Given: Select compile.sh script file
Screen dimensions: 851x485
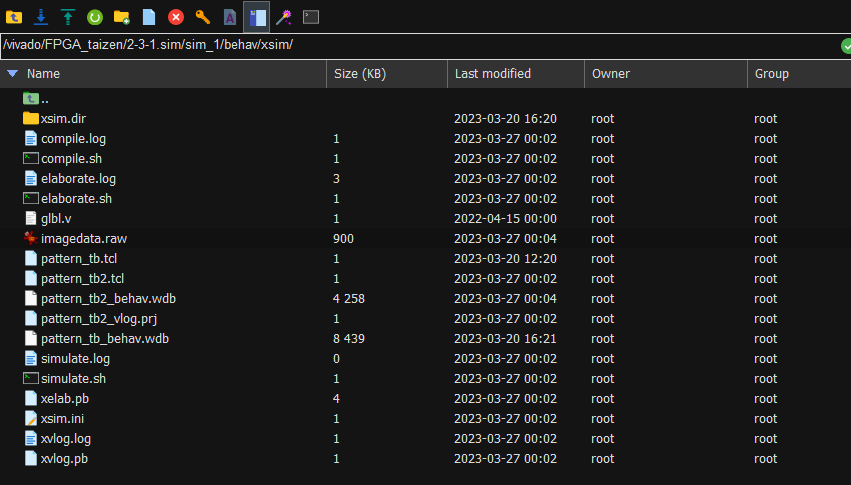Looking at the screenshot, I should click(x=426, y=158).
